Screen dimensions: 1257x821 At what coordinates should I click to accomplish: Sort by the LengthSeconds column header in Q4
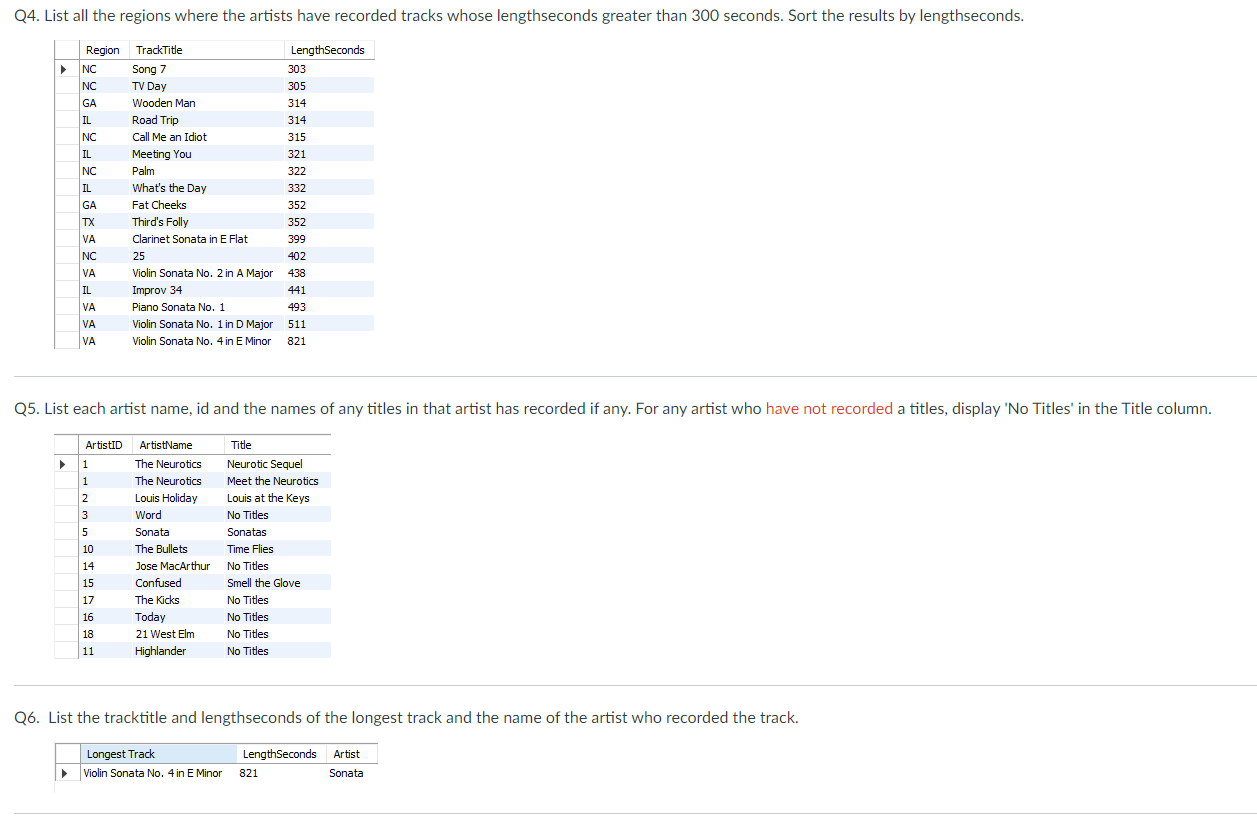(x=327, y=49)
